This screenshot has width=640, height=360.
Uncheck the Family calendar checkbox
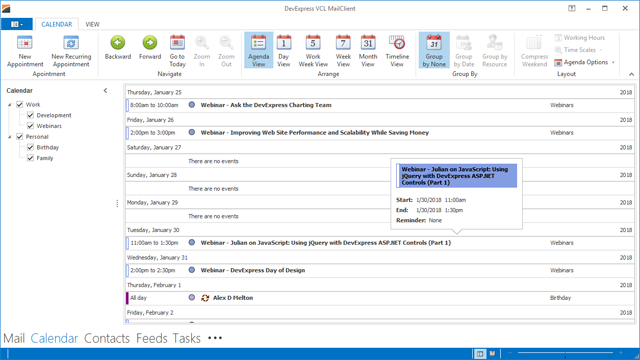pos(30,158)
